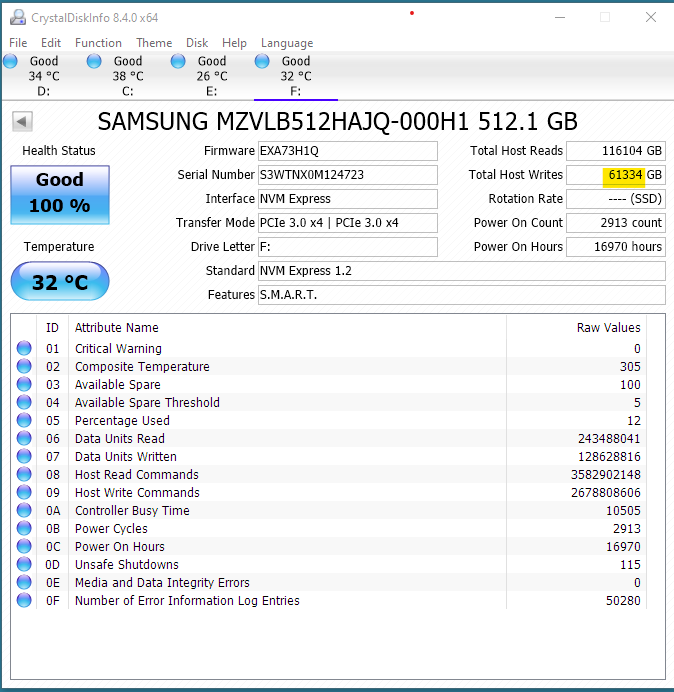Click the Drive Letter field F:

pos(348,247)
